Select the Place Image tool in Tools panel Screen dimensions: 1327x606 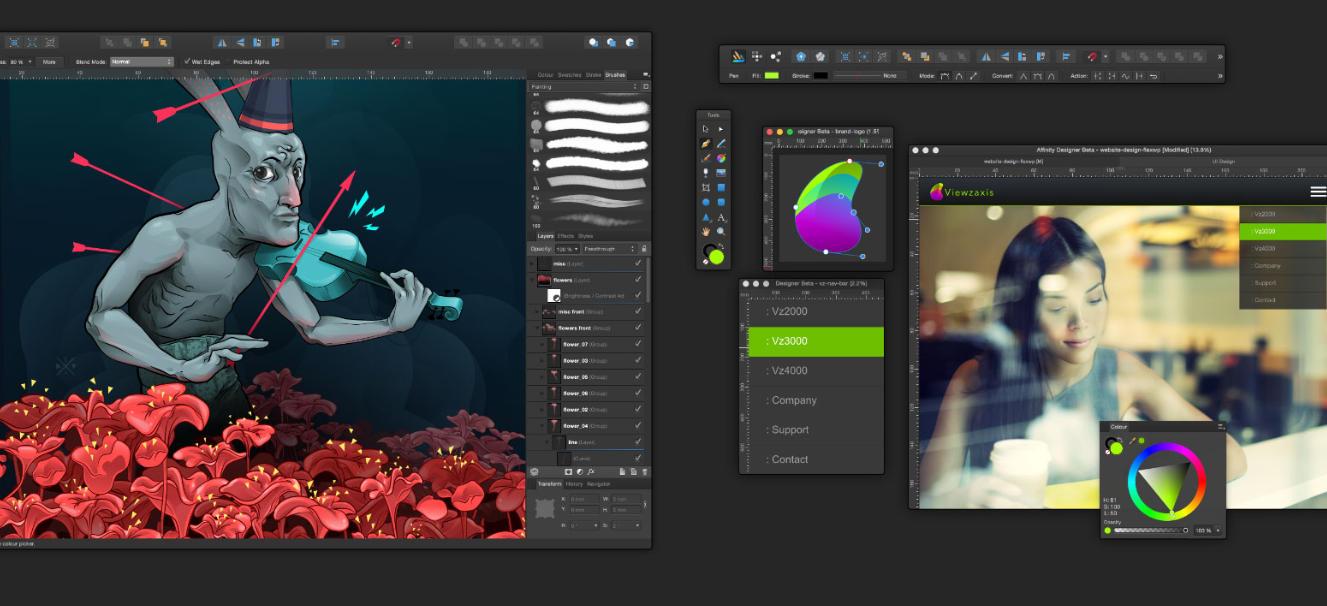coord(721,172)
